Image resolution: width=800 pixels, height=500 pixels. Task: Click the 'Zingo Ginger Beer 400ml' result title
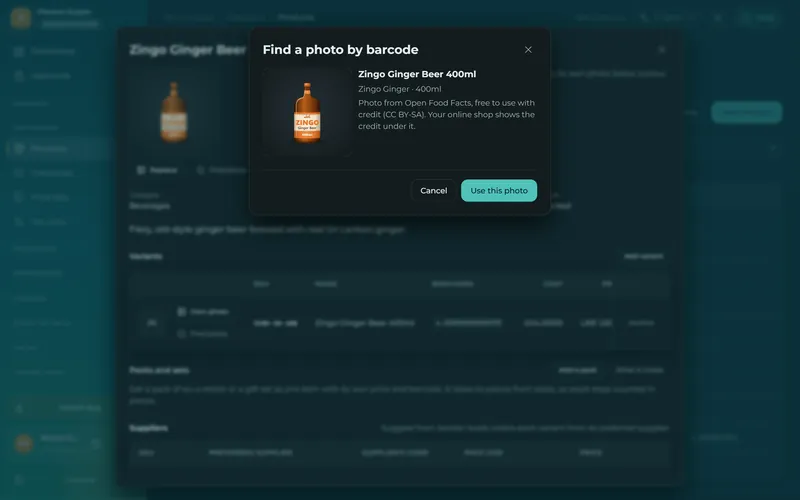417,74
